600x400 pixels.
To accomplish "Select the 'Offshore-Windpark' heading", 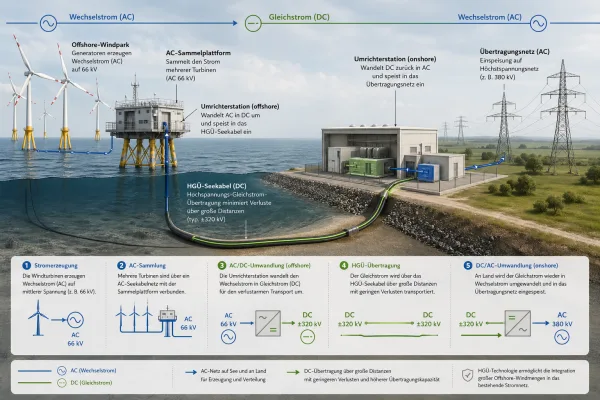I will click(100, 45).
